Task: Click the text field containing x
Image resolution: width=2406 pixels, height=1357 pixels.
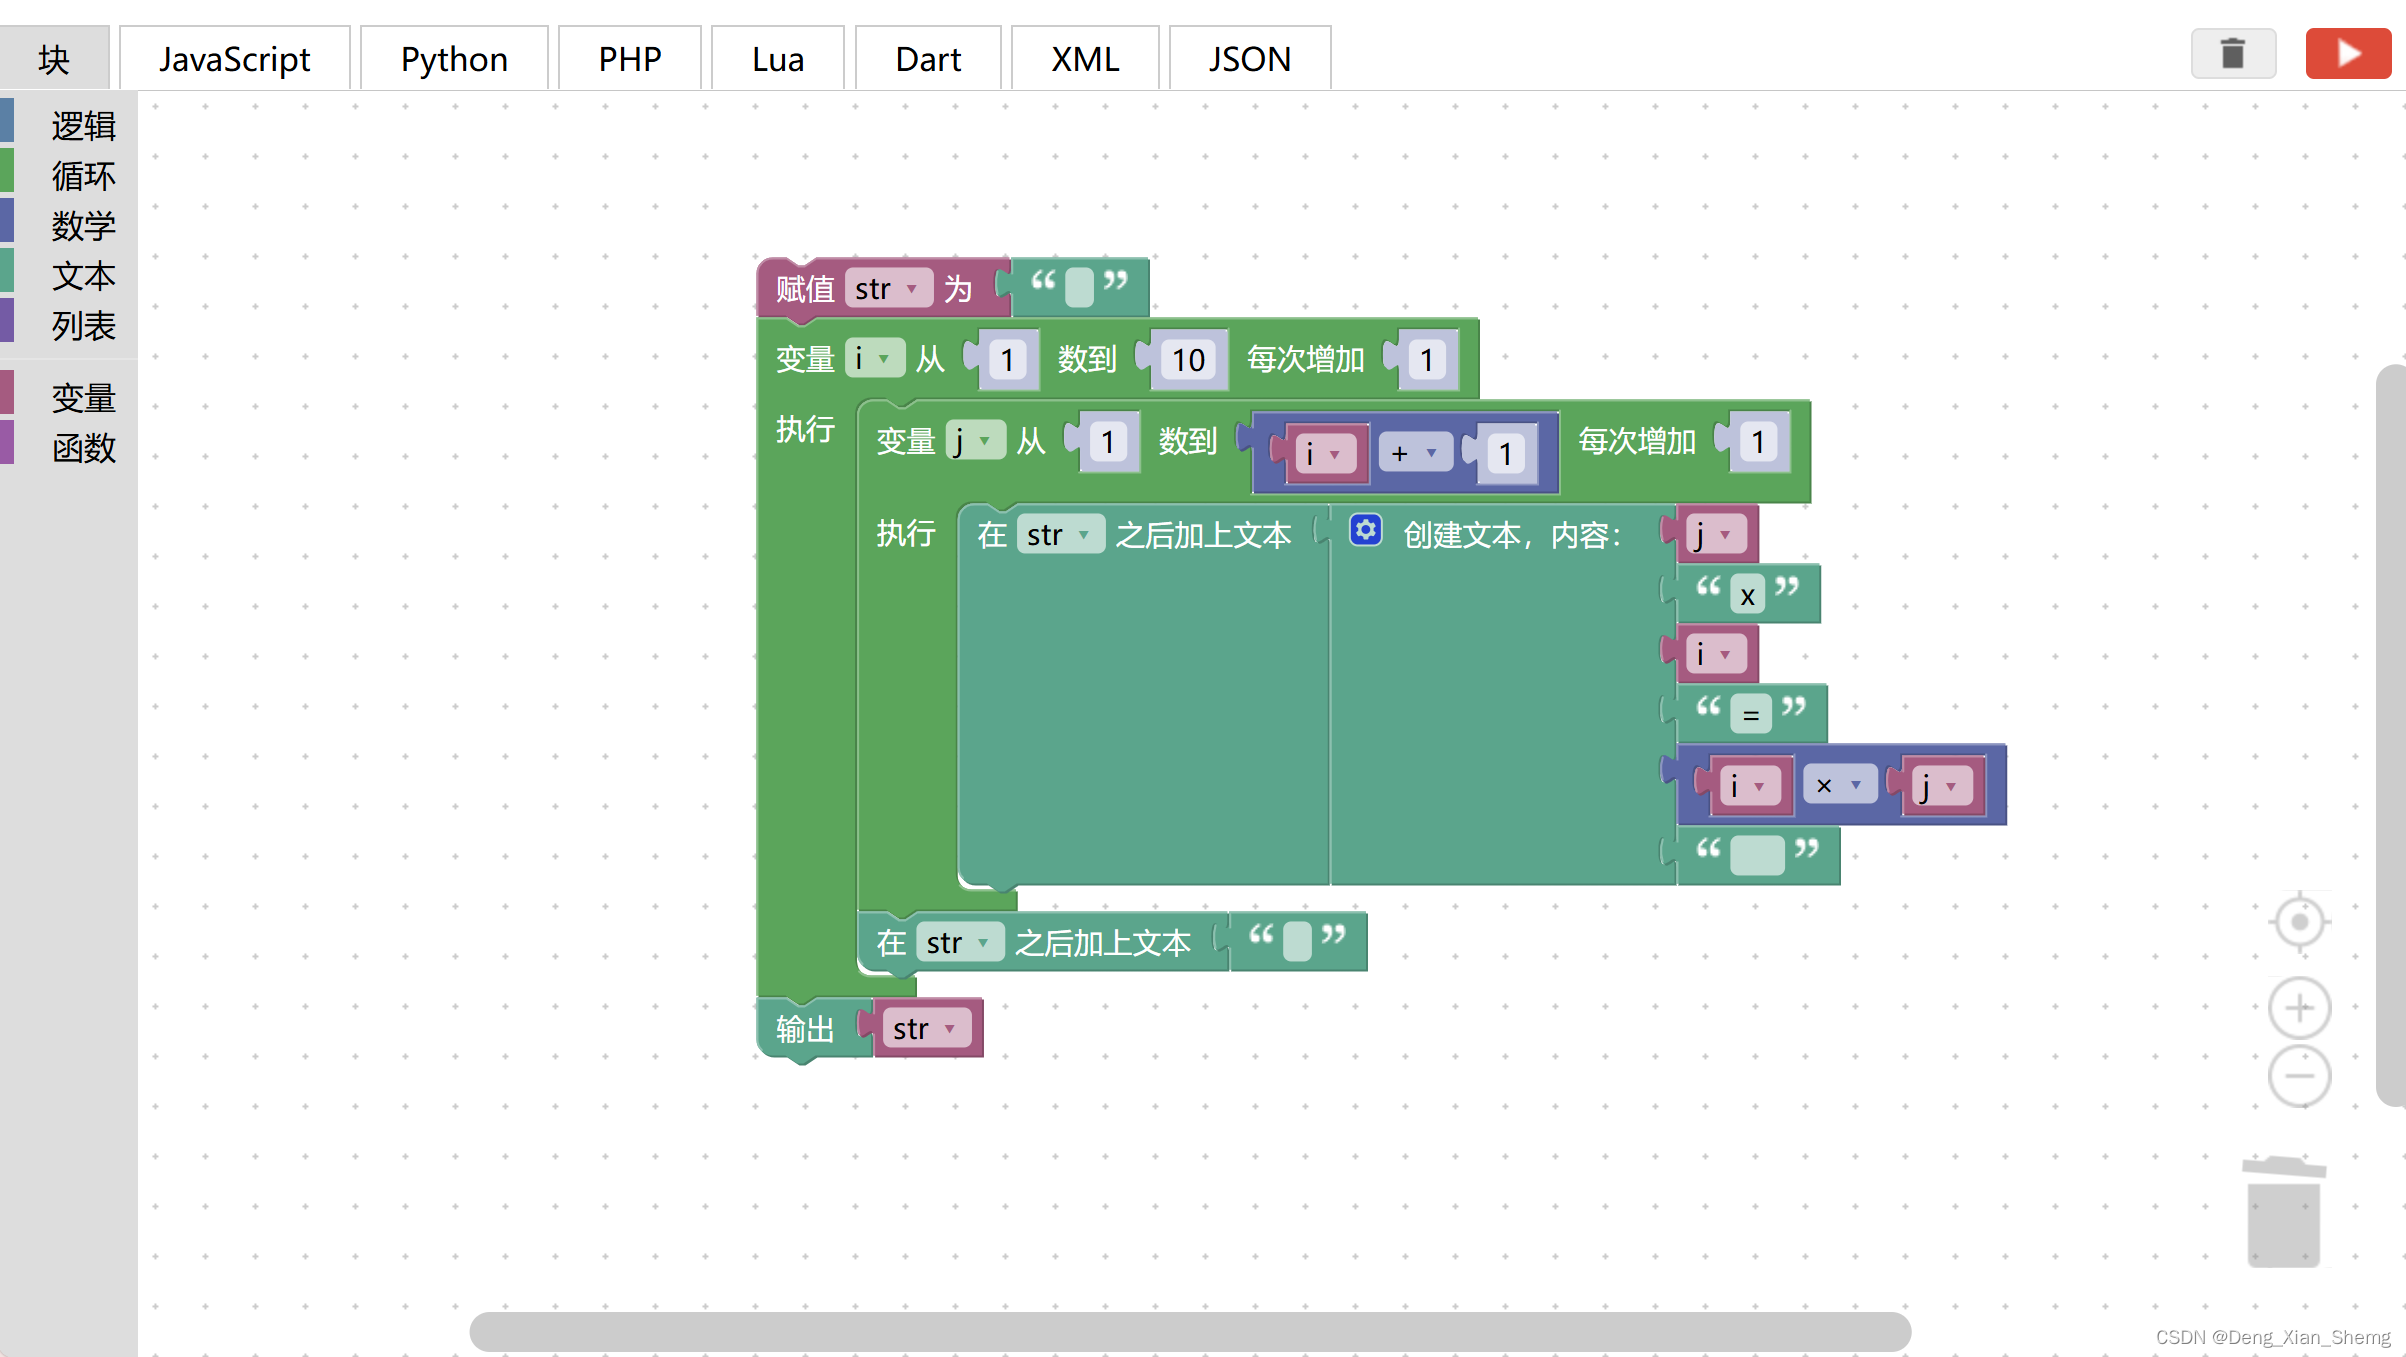Action: 1747,596
